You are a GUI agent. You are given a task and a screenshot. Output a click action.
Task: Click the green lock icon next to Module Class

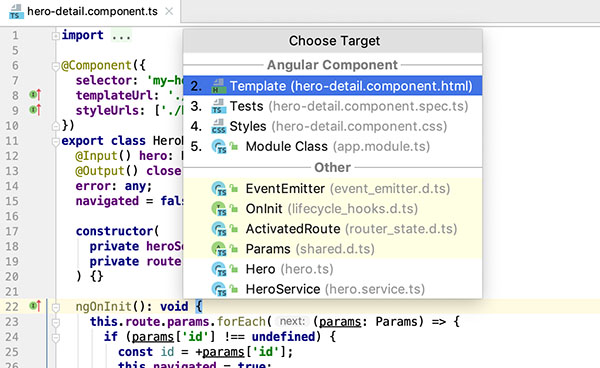tap(234, 146)
